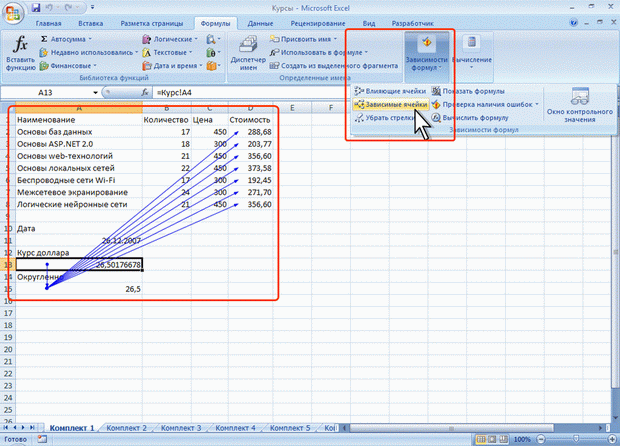Toggle Зависимости формул group button
Image resolution: width=620 pixels, height=446 pixels.
click(427, 55)
